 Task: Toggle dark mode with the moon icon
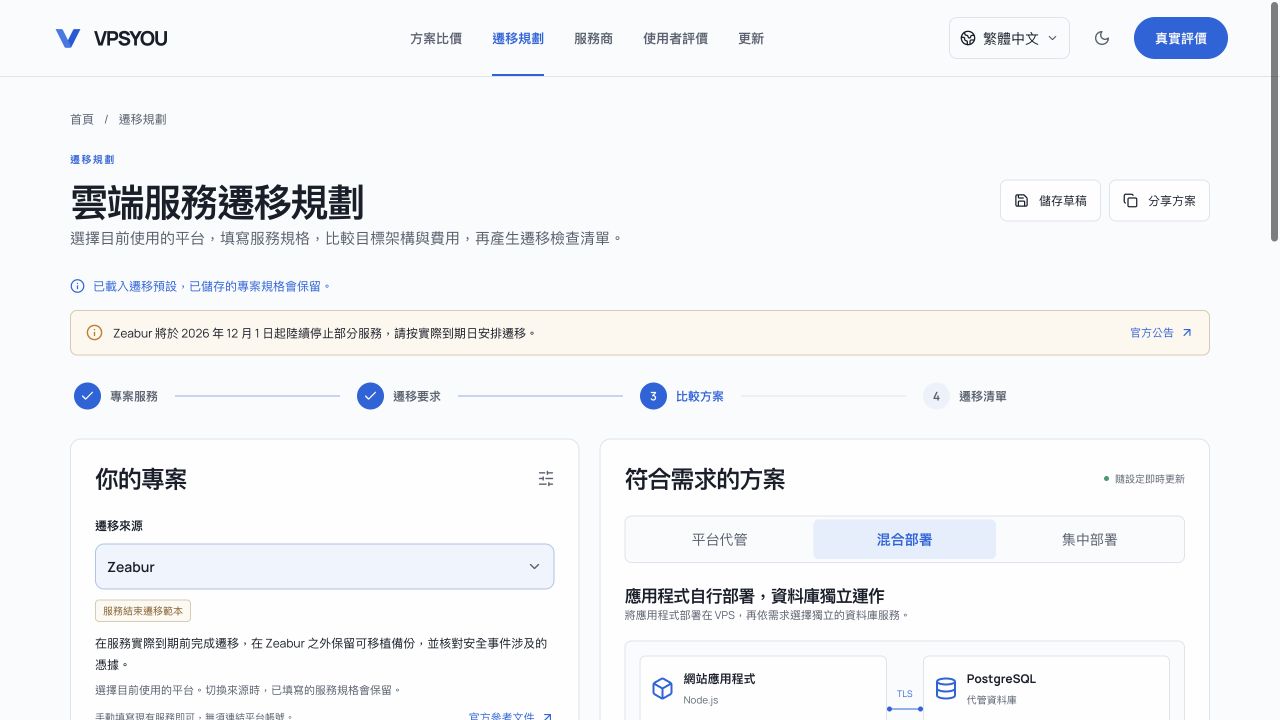point(1102,38)
